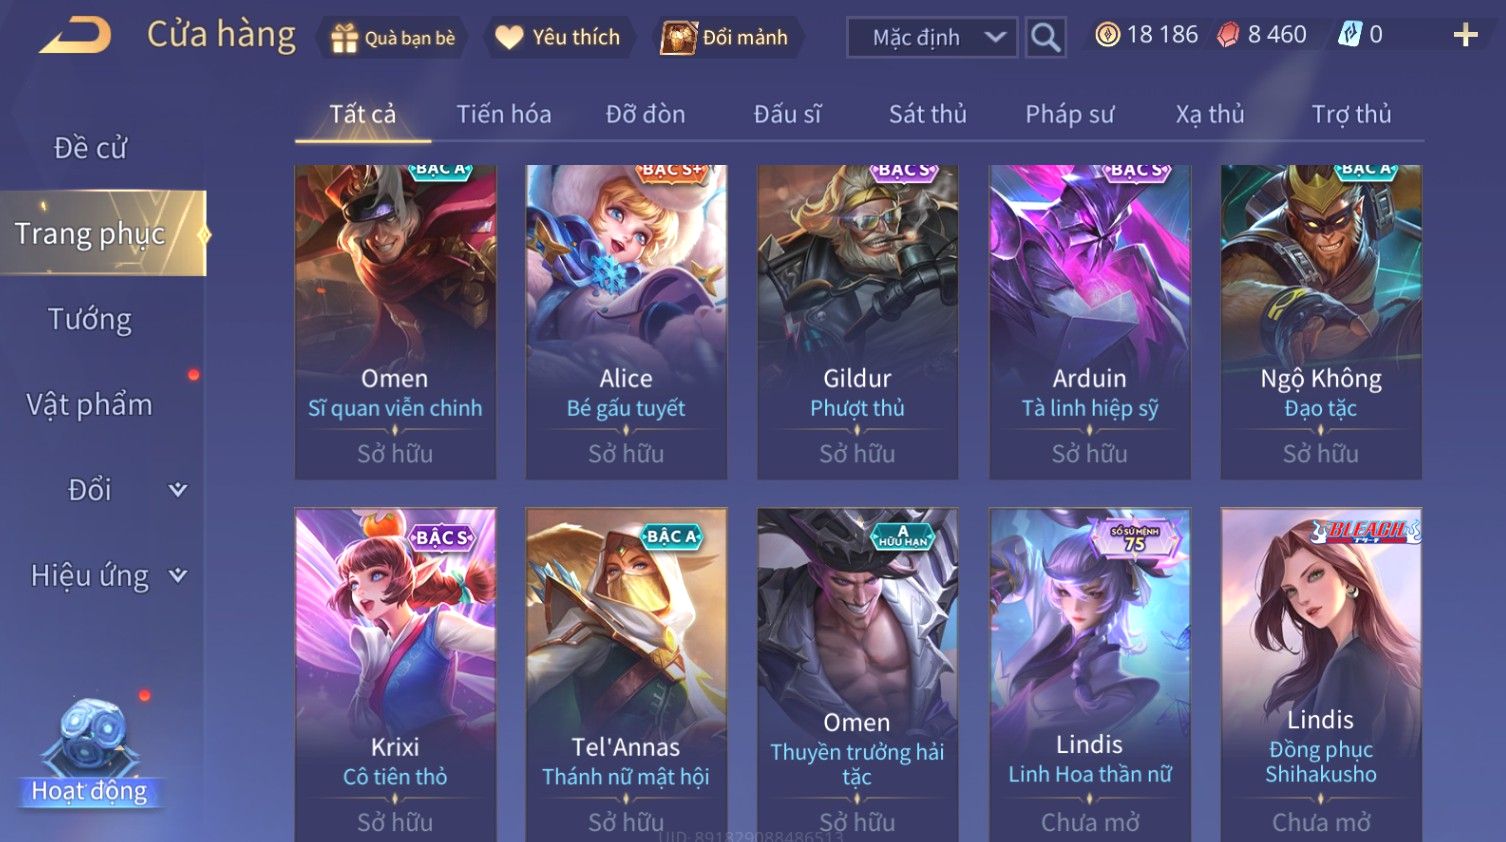Select Tướng in the sidebar
The width and height of the screenshot is (1506, 842).
click(90, 319)
